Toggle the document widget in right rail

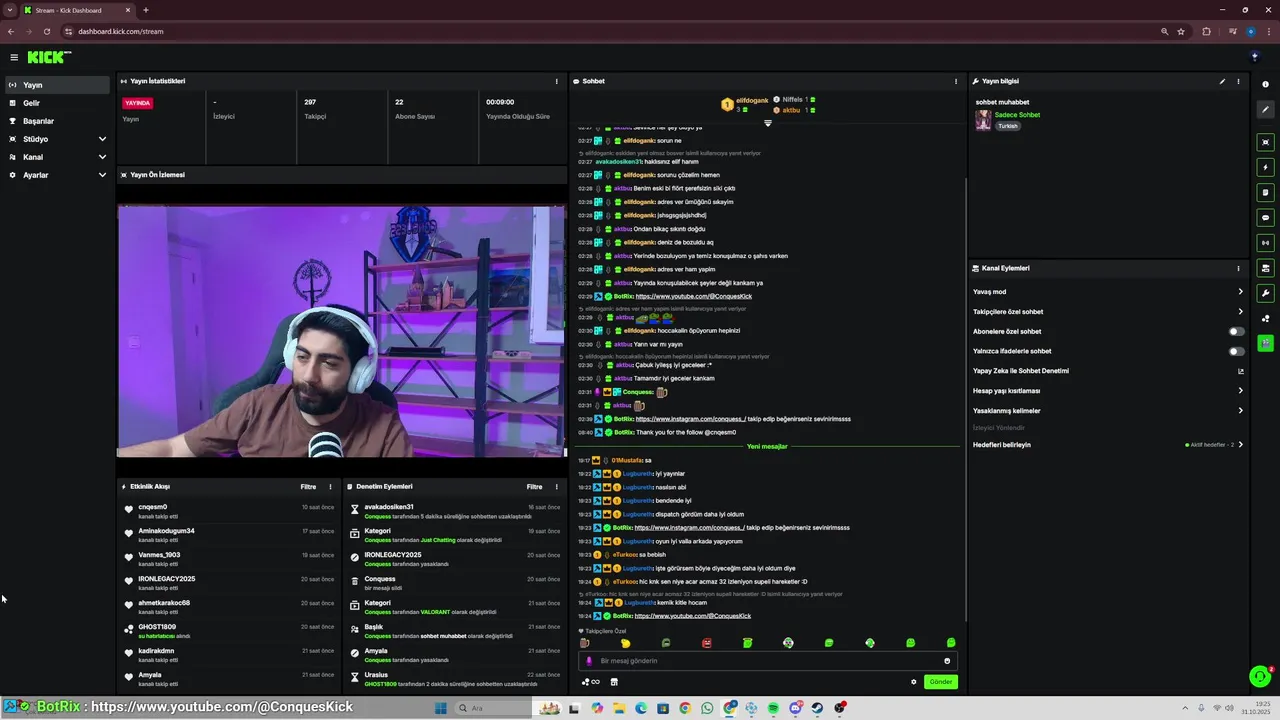click(1266, 192)
